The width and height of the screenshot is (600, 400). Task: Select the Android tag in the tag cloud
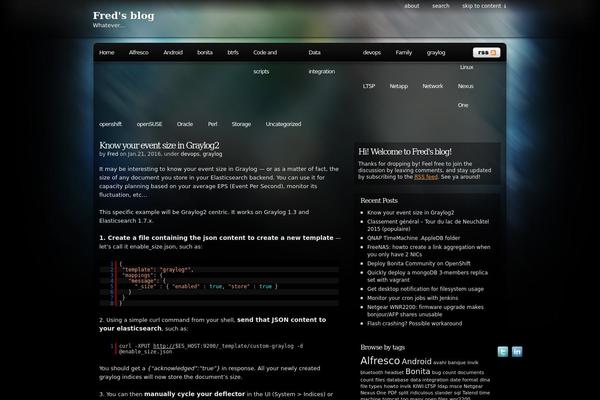click(416, 361)
